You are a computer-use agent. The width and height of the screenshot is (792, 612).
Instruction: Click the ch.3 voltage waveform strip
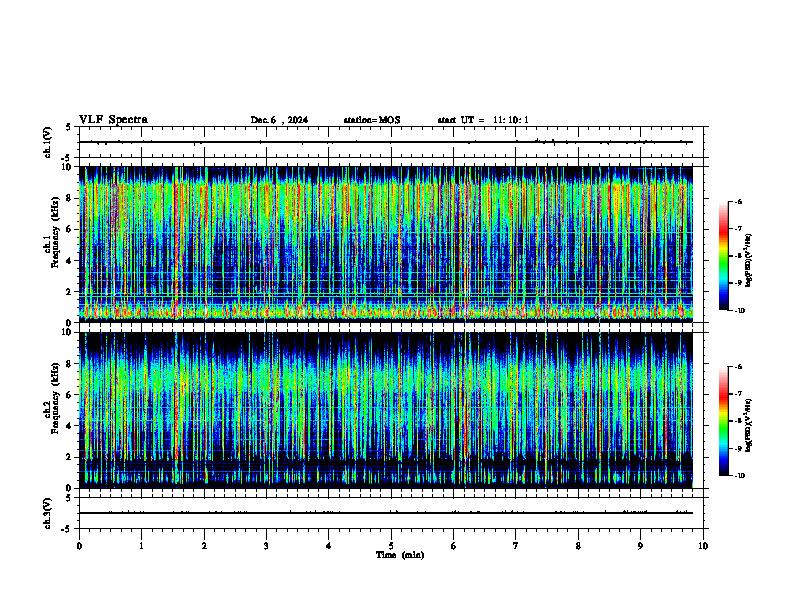point(391,513)
